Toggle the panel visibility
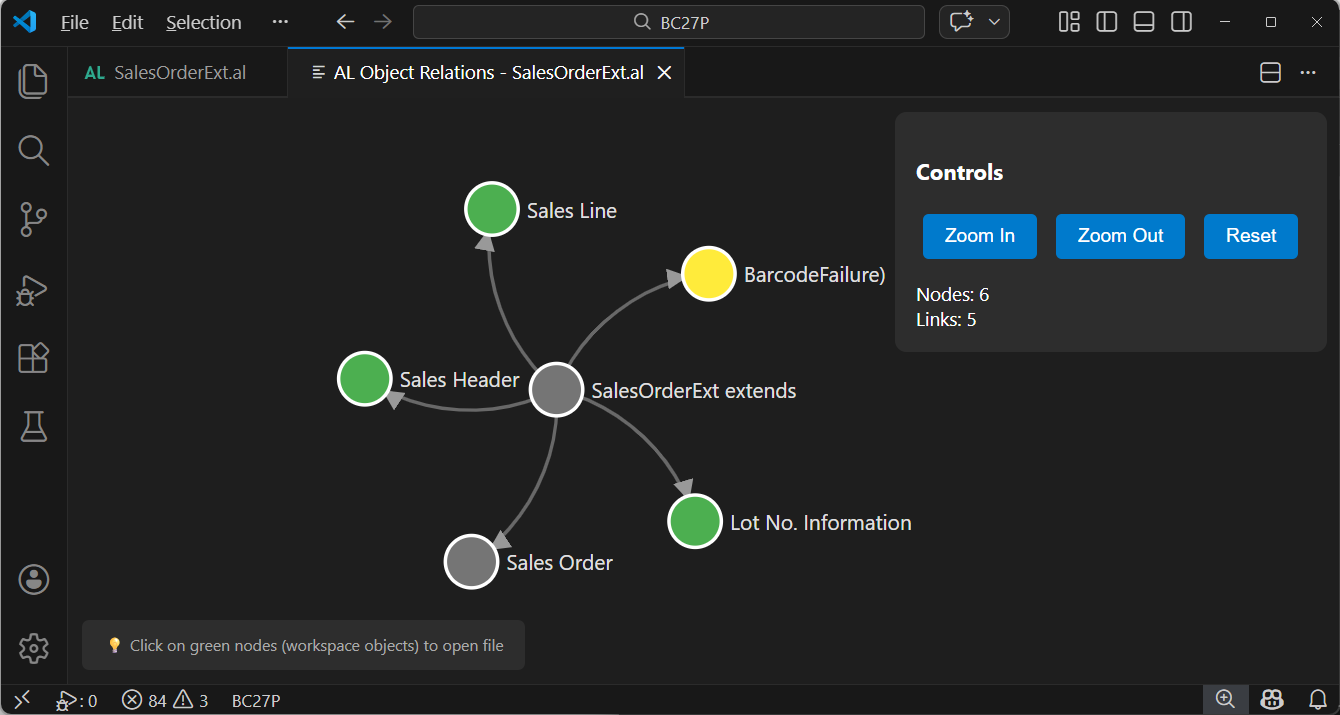This screenshot has height=715, width=1340. [x=1143, y=21]
